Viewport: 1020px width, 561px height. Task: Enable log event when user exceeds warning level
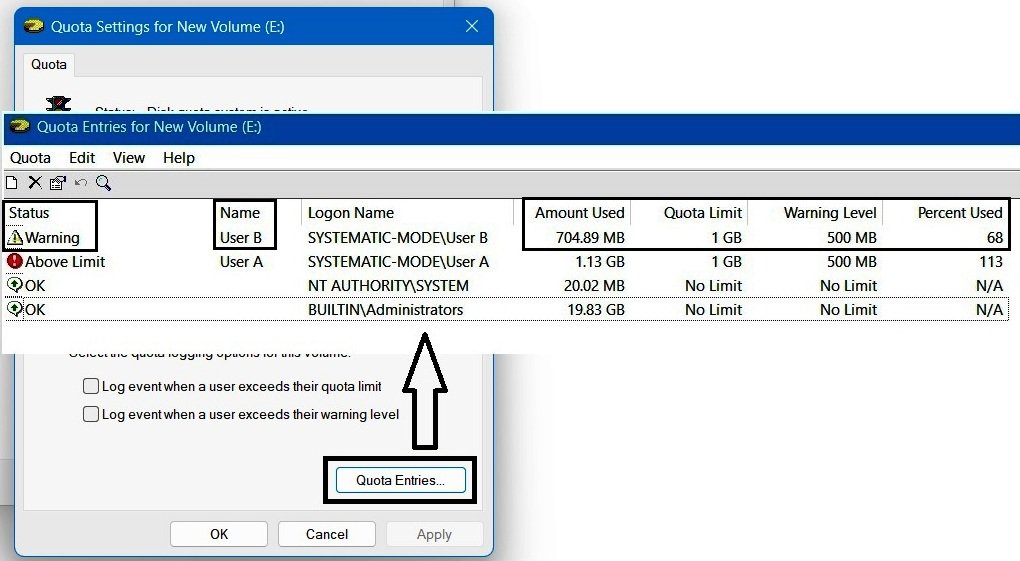[91, 414]
